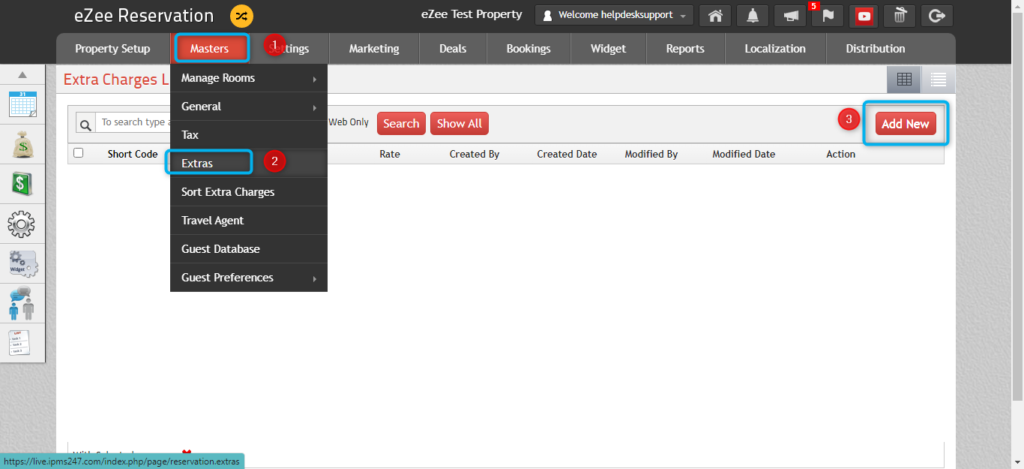Image resolution: width=1024 pixels, height=469 pixels.
Task: Collapse the left sidebar with up arrow
Action: pyautogui.click(x=22, y=75)
